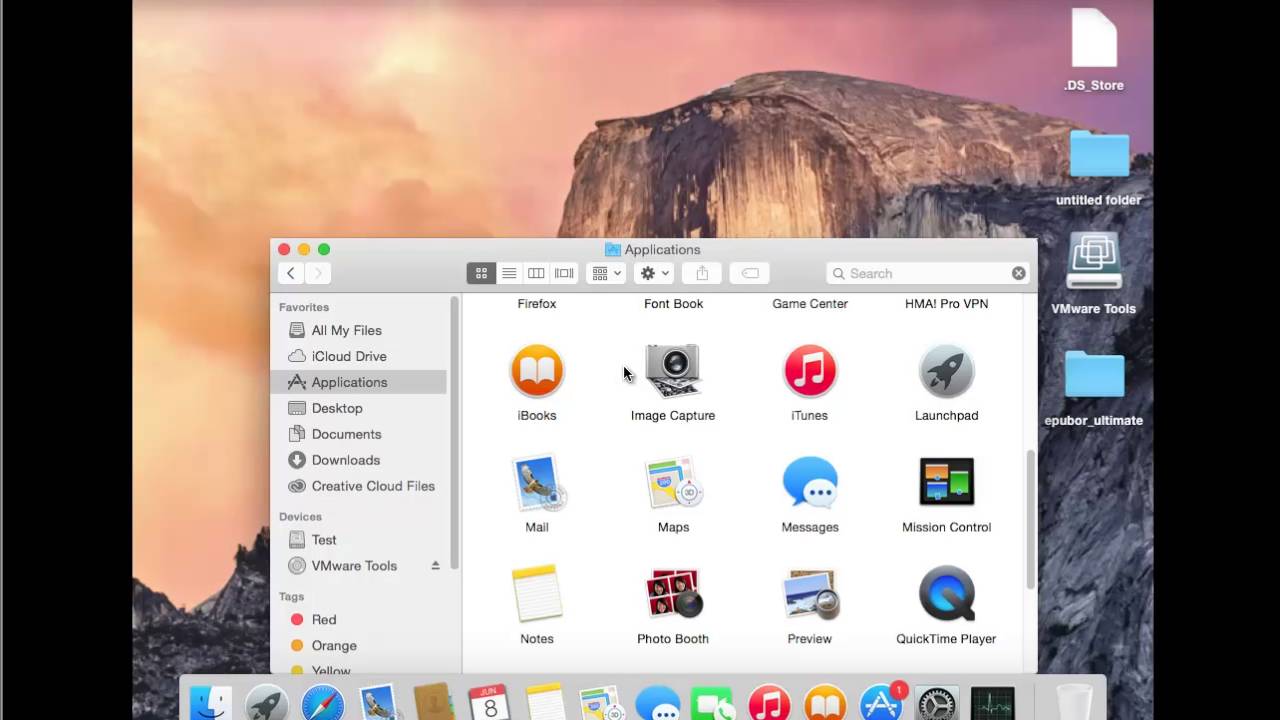1280x720 pixels.
Task: Open the iBooks app icon in Applications
Action: 537,371
